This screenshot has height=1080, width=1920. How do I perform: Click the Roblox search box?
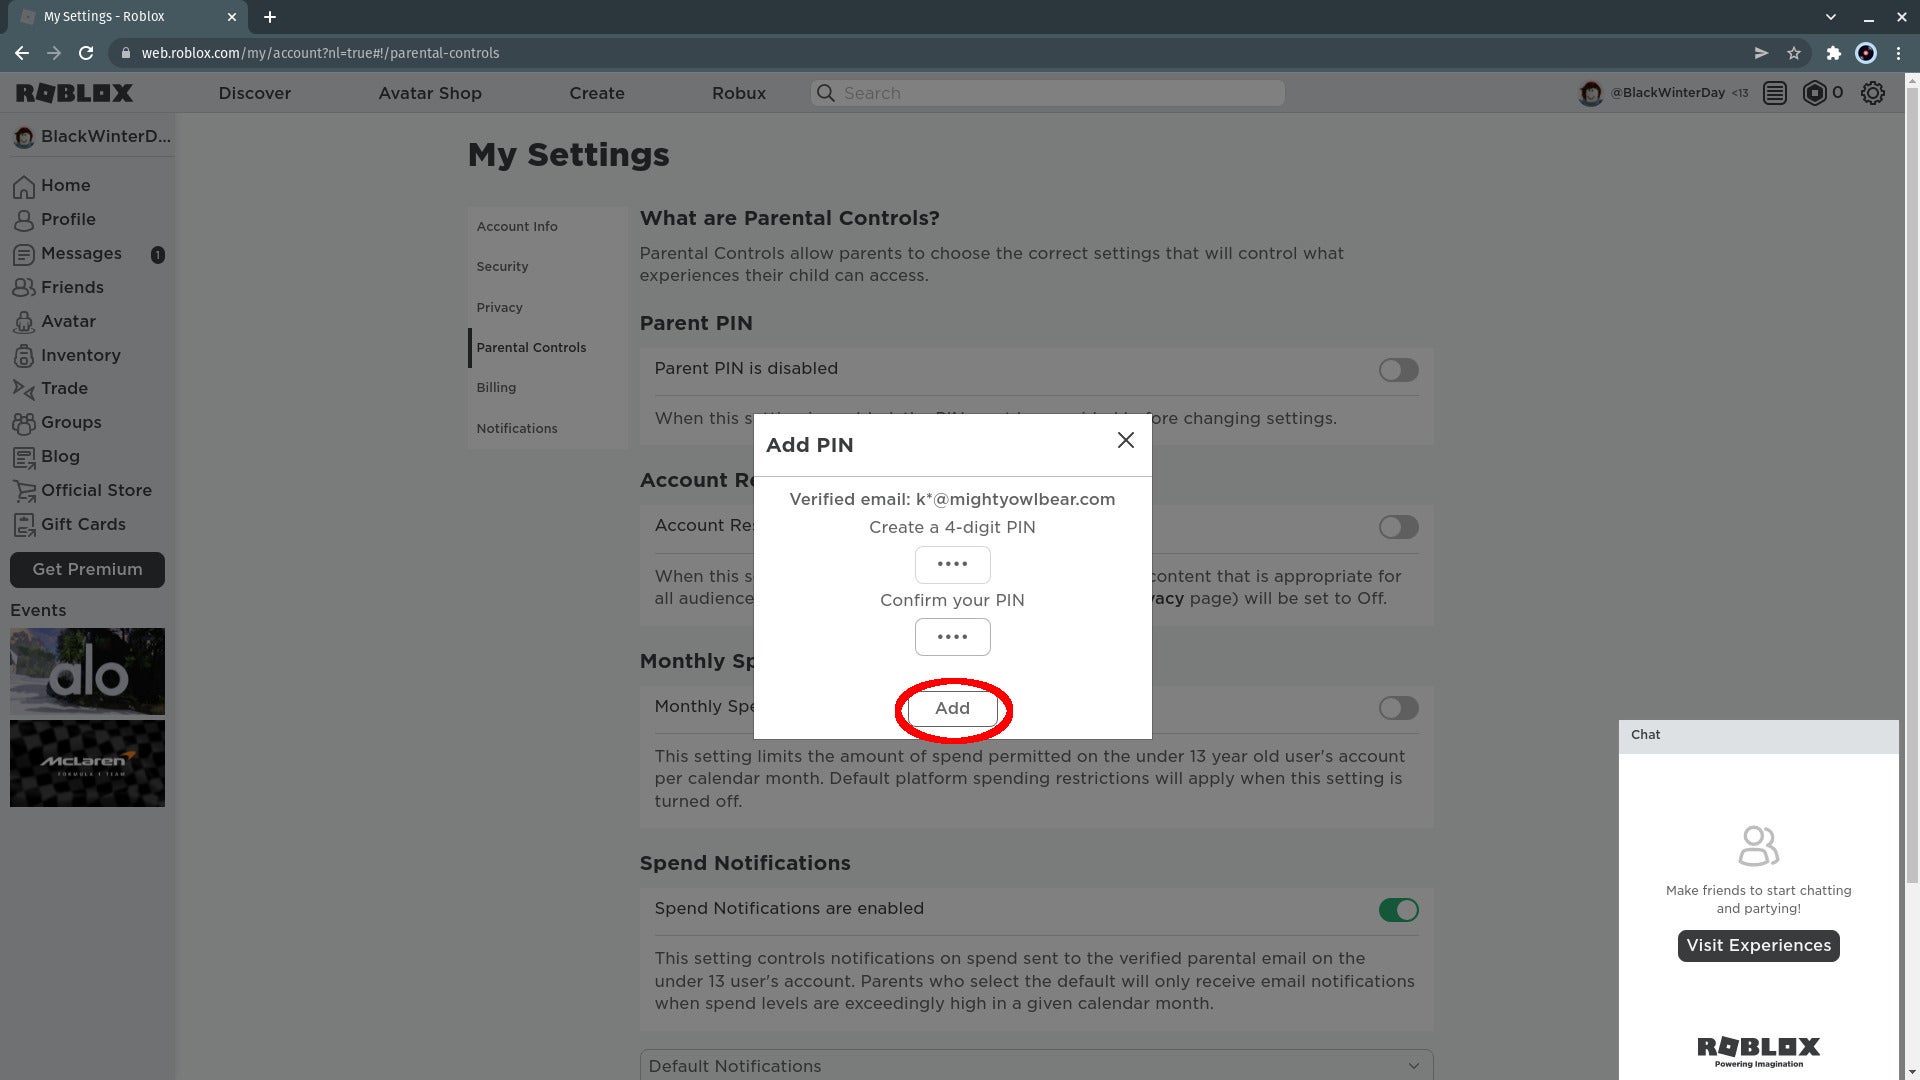pyautogui.click(x=1047, y=93)
